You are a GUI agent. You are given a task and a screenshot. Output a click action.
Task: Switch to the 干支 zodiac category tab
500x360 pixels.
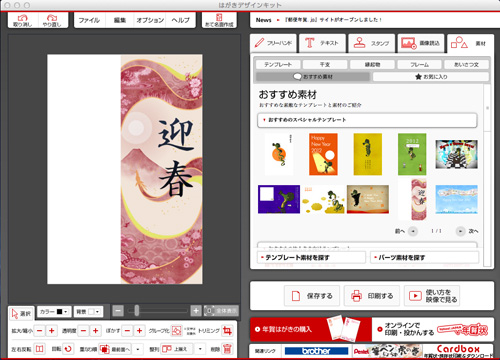coord(325,64)
